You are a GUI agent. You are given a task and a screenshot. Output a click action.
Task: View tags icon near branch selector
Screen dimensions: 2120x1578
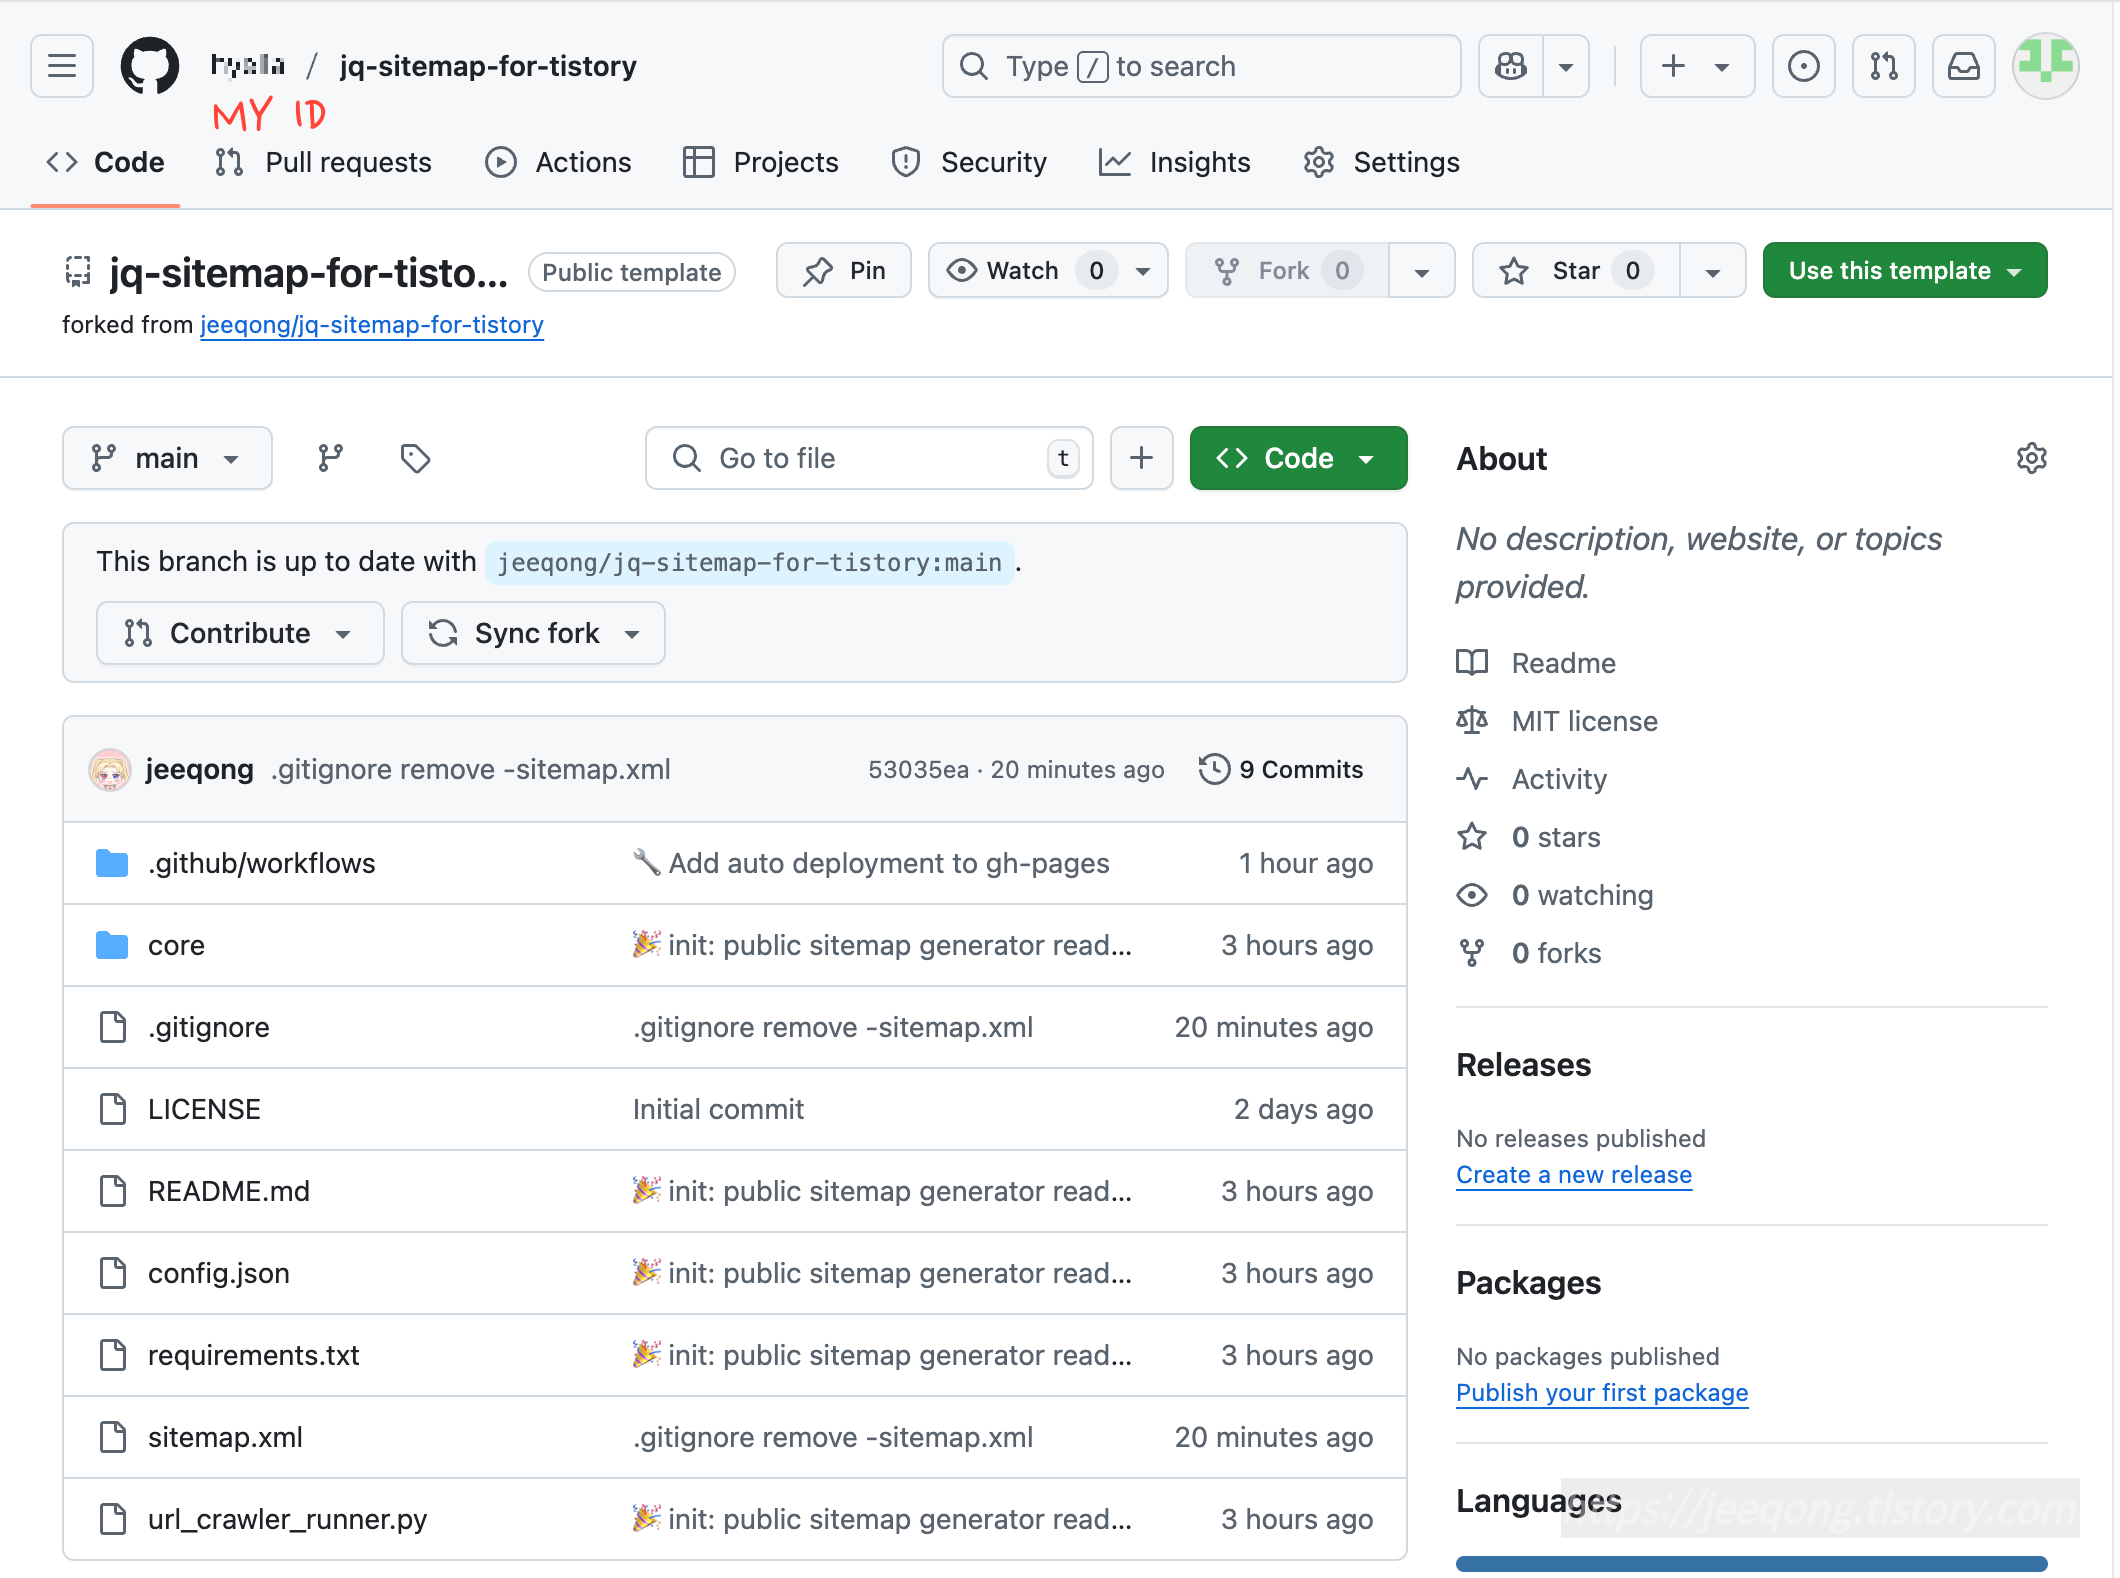(415, 458)
